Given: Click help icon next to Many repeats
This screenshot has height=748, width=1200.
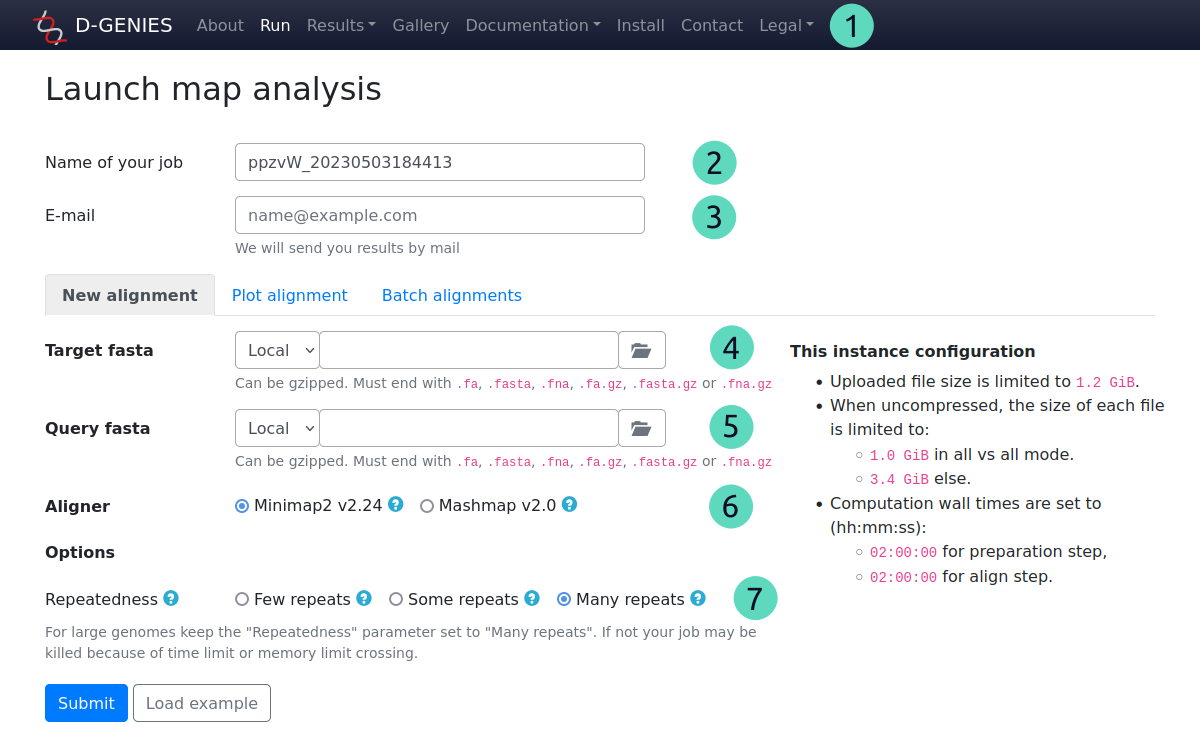Looking at the screenshot, I should (x=698, y=599).
